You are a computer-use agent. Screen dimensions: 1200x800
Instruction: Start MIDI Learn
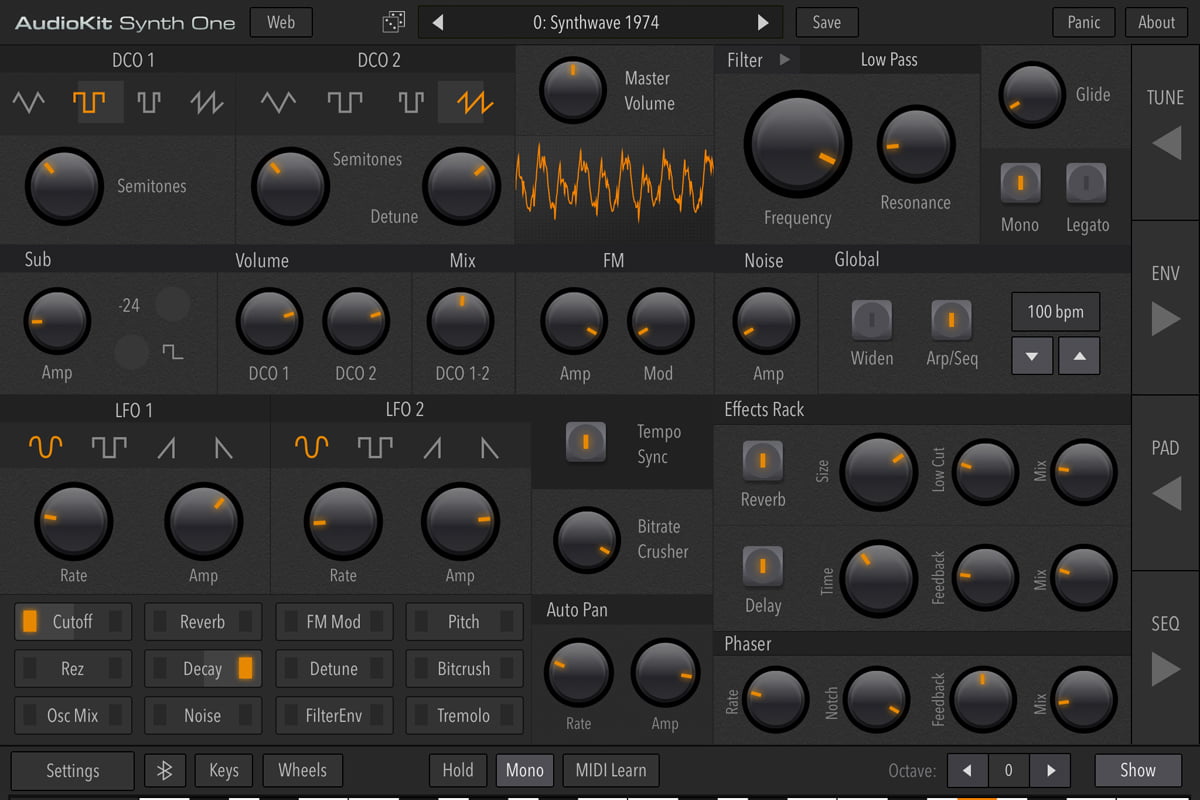click(x=611, y=770)
